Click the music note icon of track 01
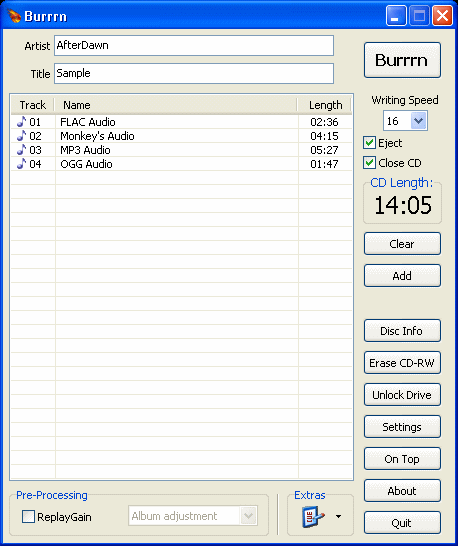Viewport: 458px width, 546px height. coord(22,122)
